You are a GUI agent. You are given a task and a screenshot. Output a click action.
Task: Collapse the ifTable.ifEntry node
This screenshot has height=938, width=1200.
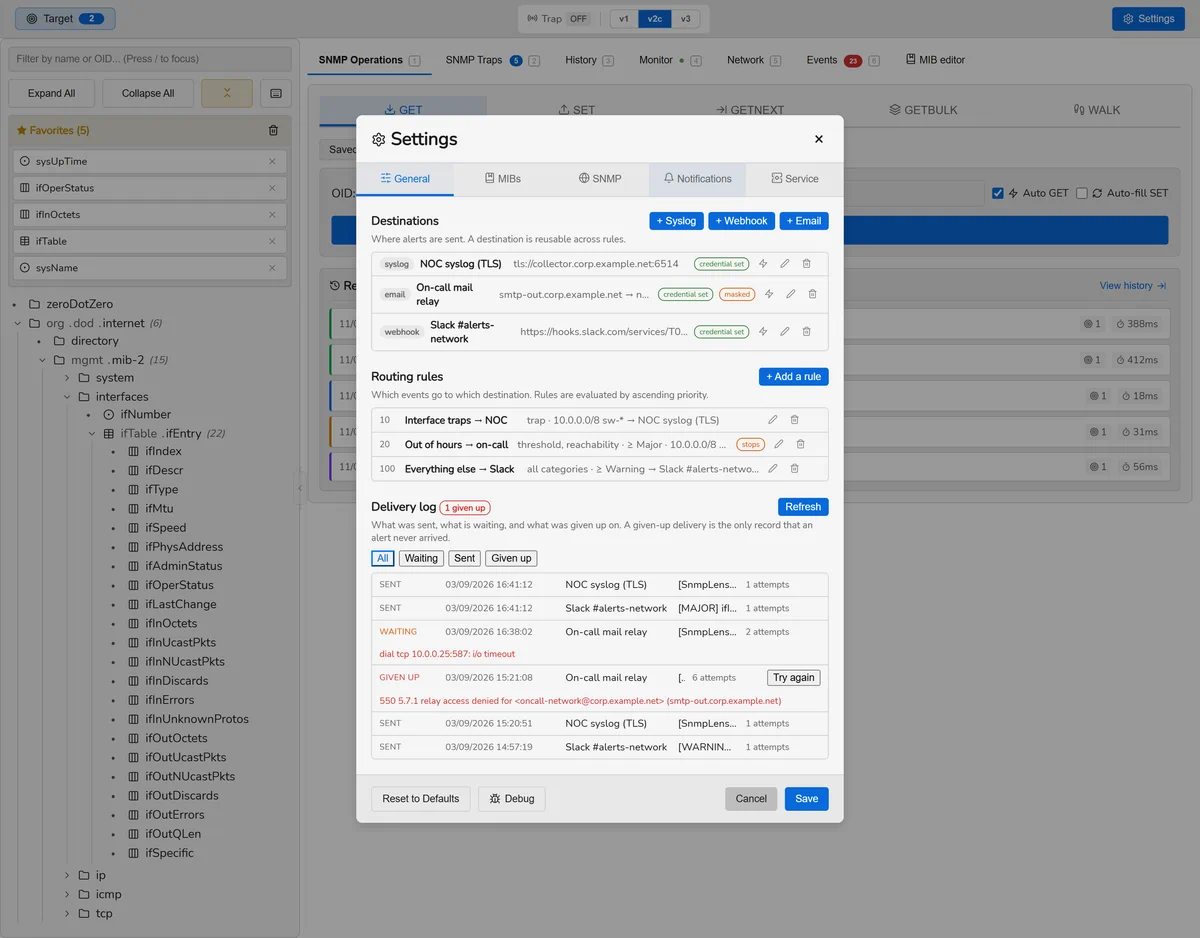point(91,434)
